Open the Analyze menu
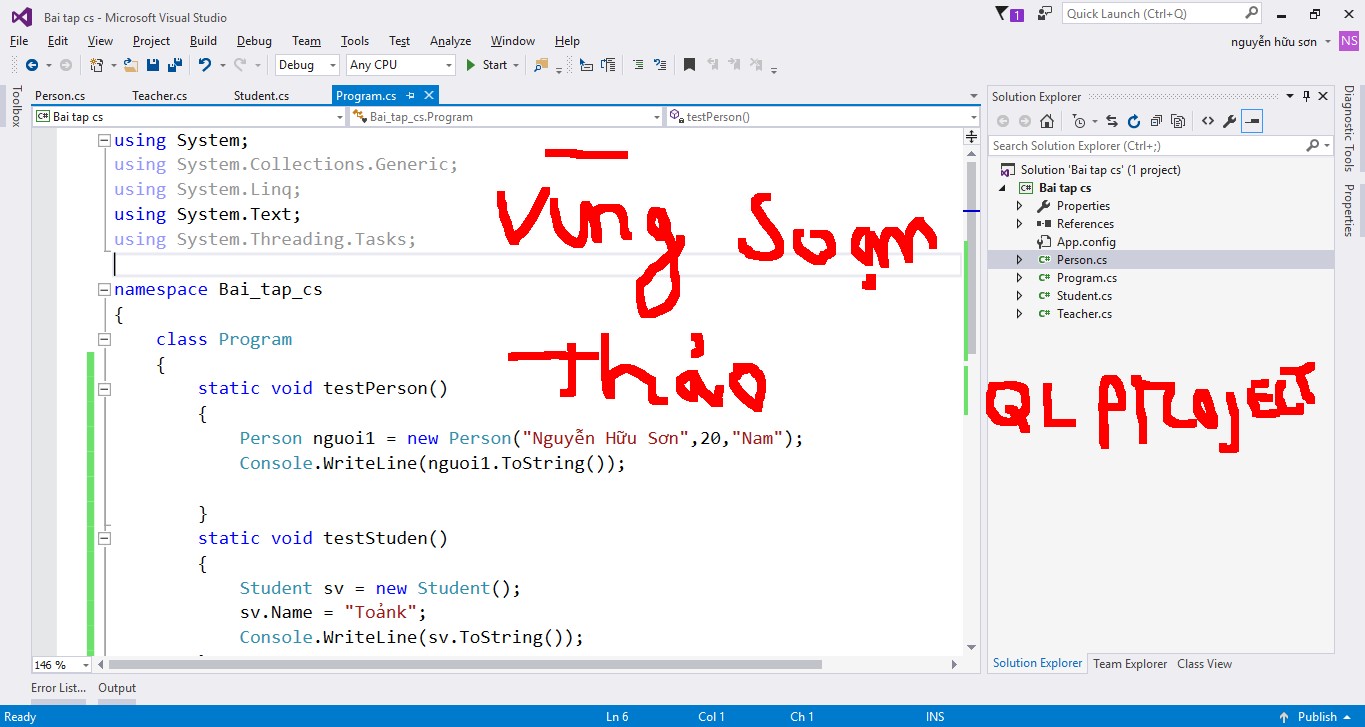The width and height of the screenshot is (1365, 727). point(449,41)
